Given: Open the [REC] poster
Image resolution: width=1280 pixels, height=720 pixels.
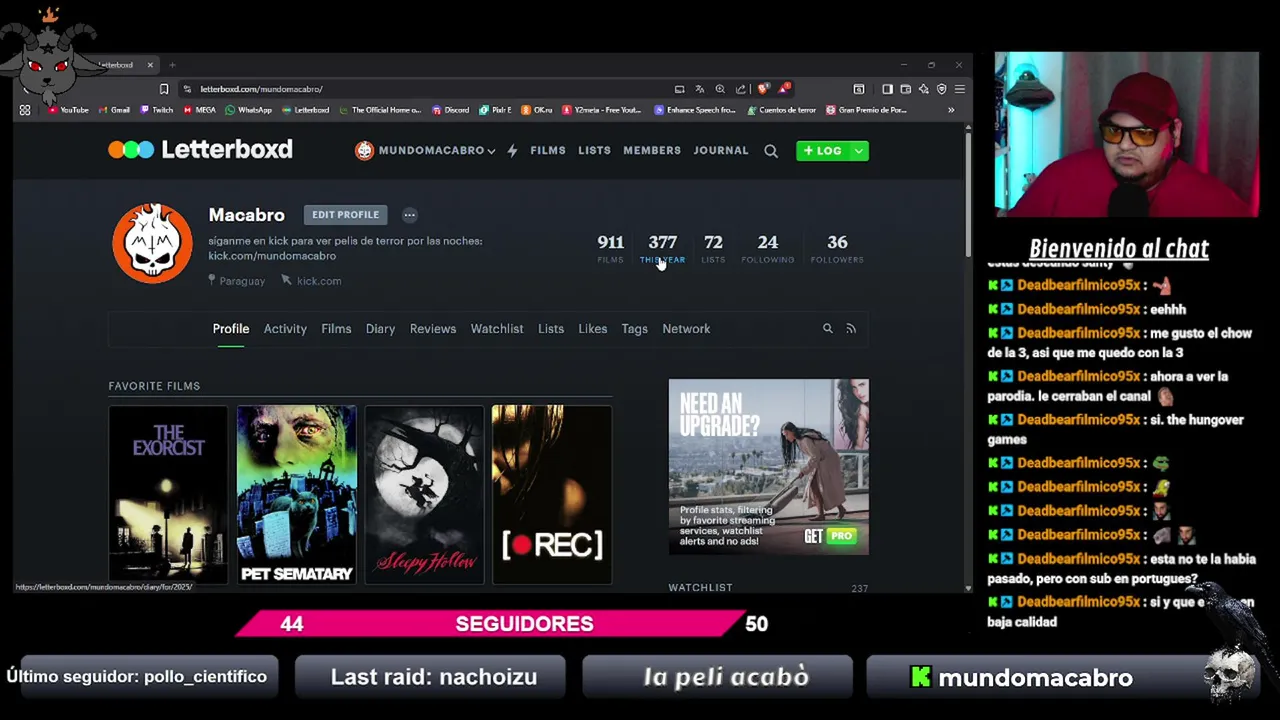Looking at the screenshot, I should (552, 494).
